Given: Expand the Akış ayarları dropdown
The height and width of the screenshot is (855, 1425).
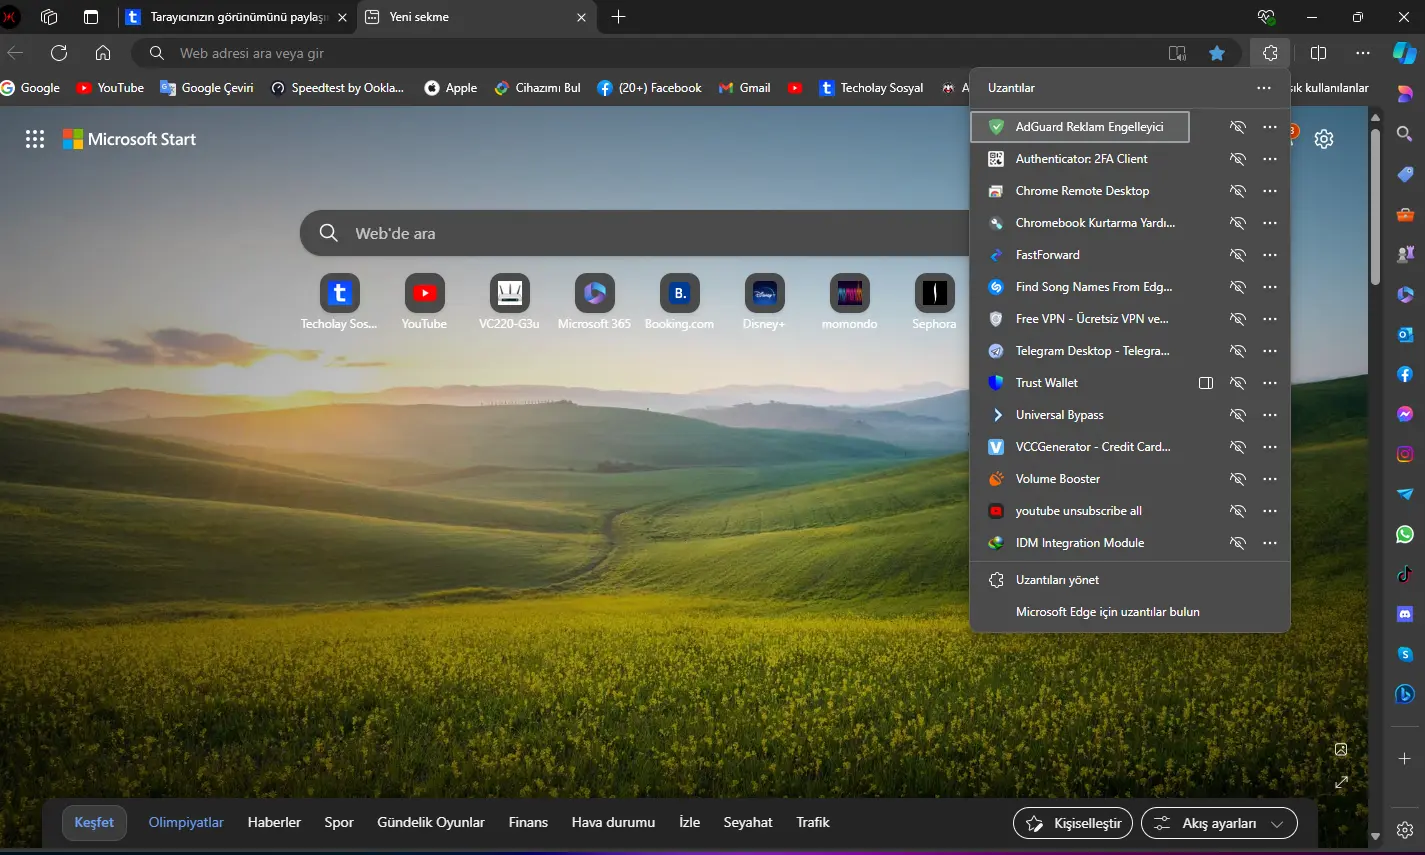Looking at the screenshot, I should tap(1219, 823).
